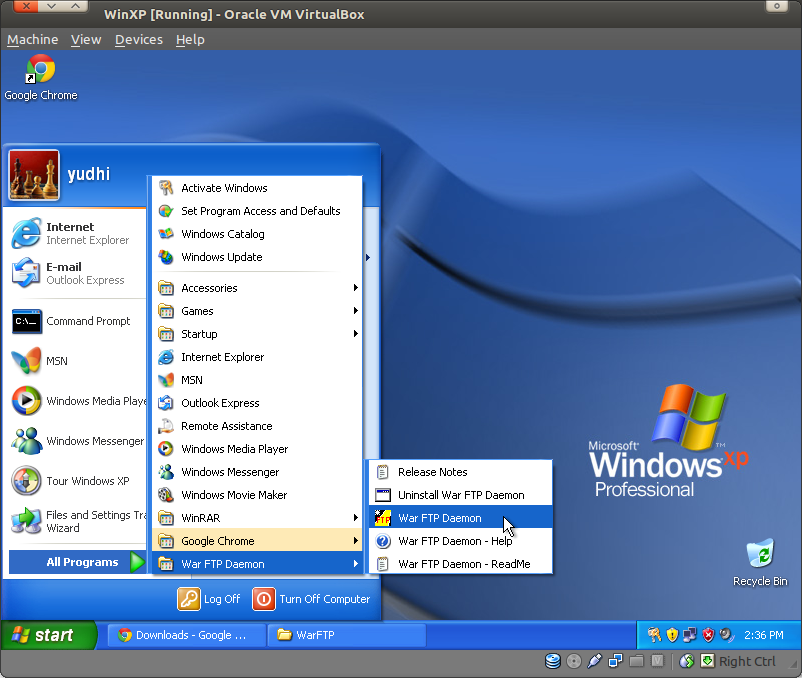Click the Remote Assistance icon
Screen dimensions: 802x678
coord(166,426)
